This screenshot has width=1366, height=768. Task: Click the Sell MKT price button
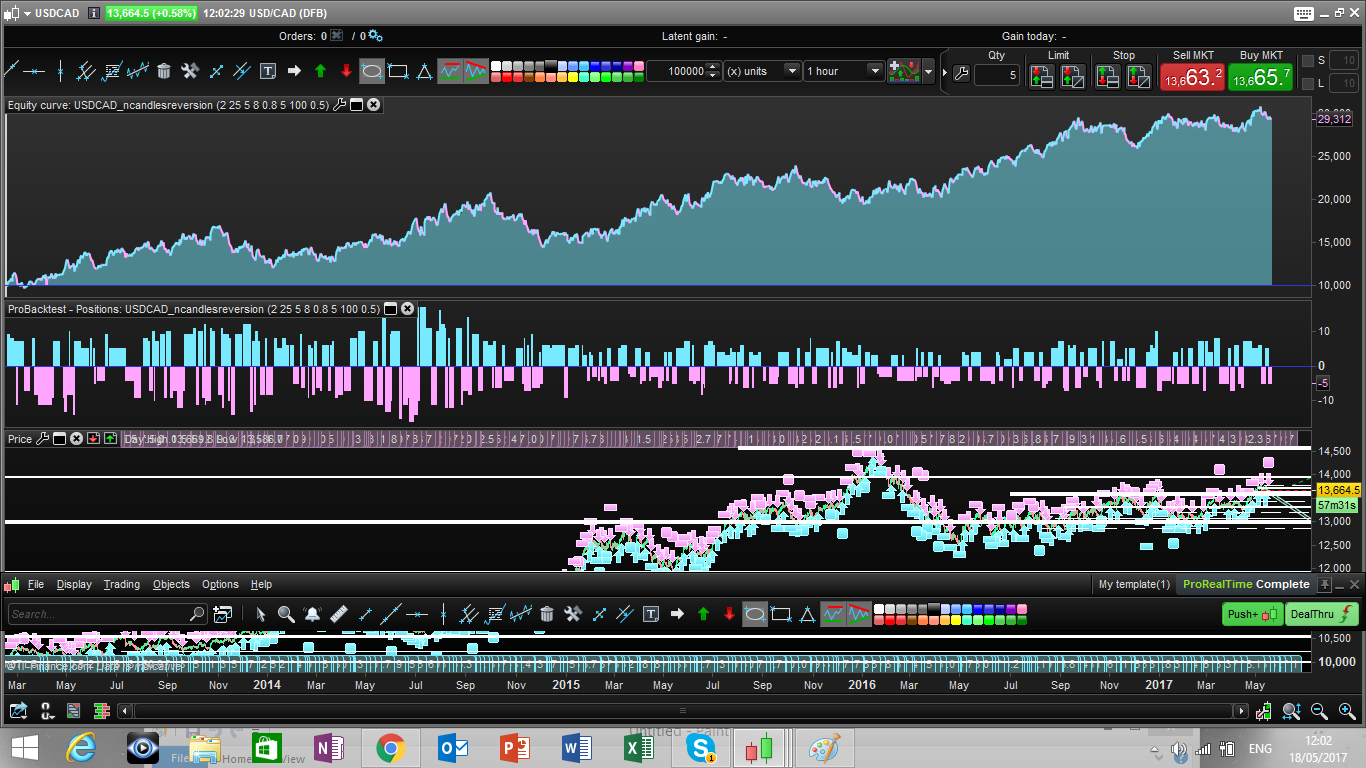[x=1191, y=77]
